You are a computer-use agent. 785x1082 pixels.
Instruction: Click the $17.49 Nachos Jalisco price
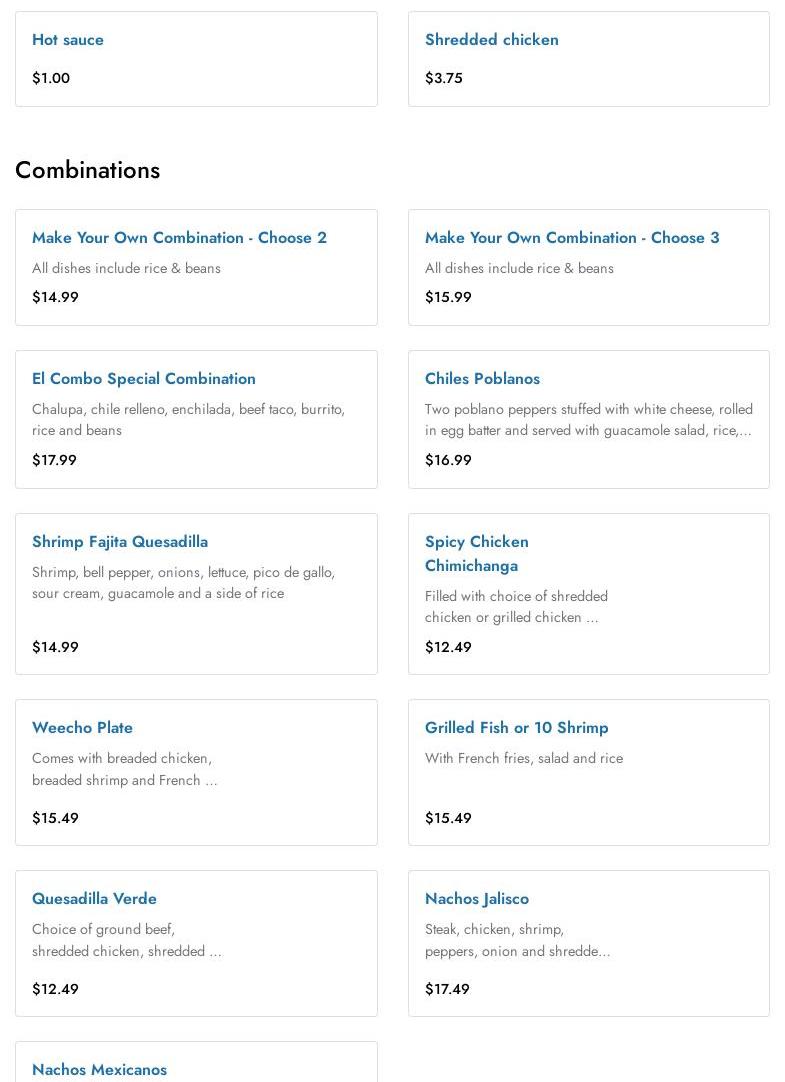pos(447,989)
